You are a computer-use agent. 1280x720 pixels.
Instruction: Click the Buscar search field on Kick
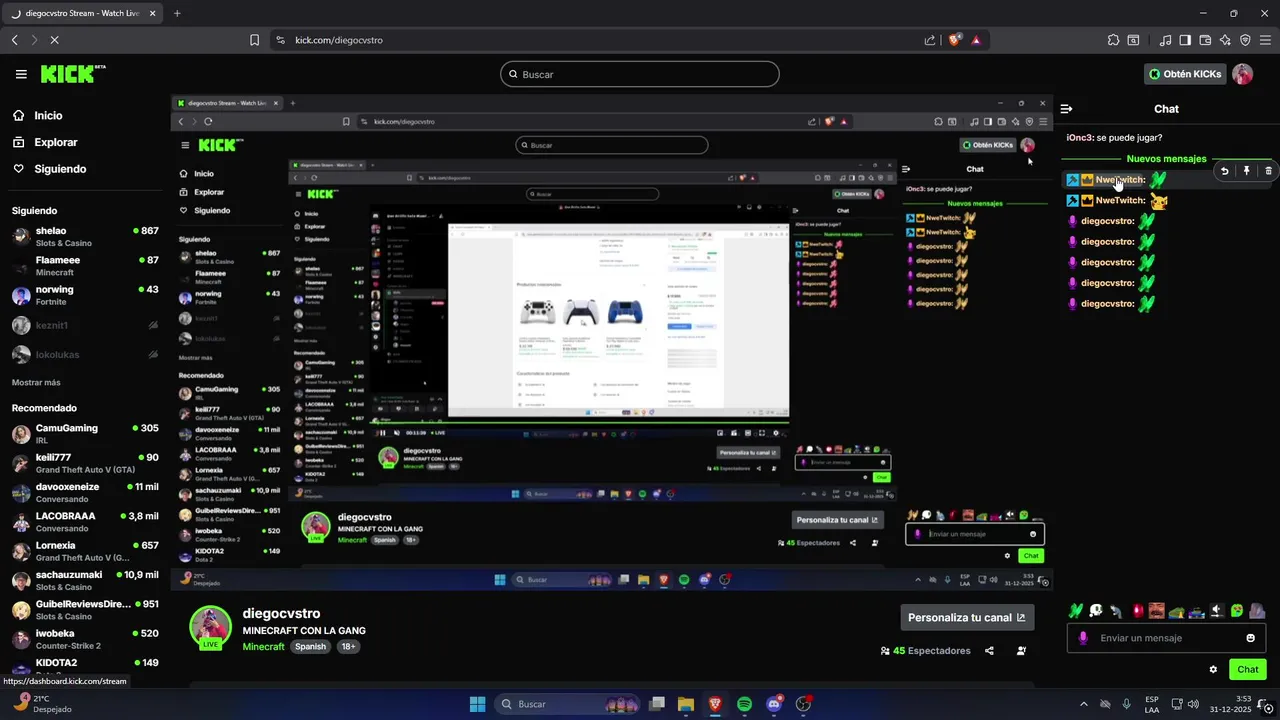click(x=640, y=74)
